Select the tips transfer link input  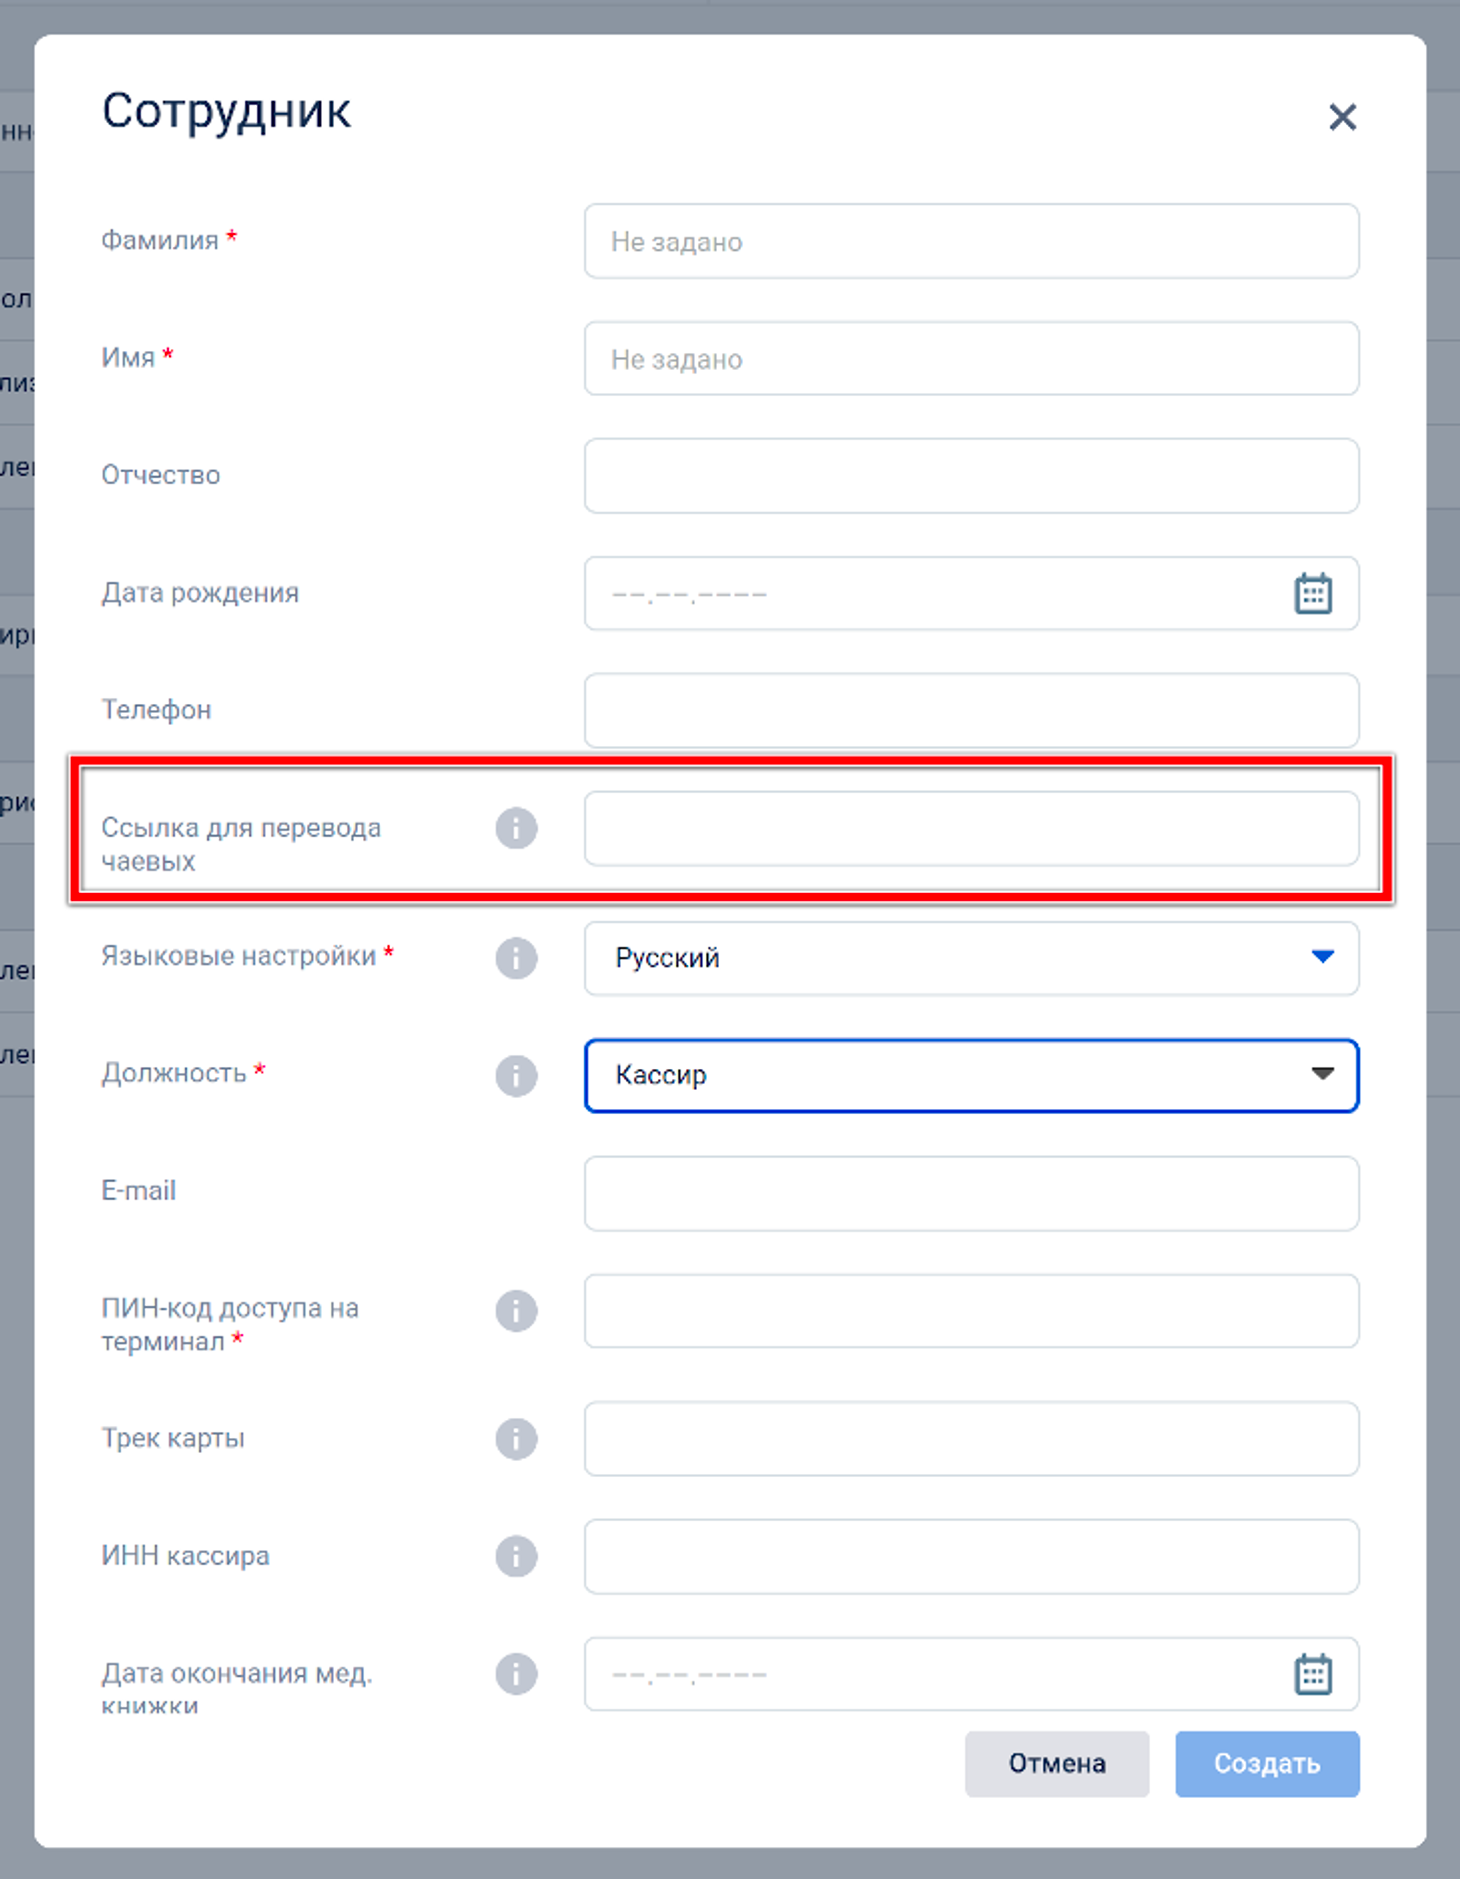(x=971, y=828)
